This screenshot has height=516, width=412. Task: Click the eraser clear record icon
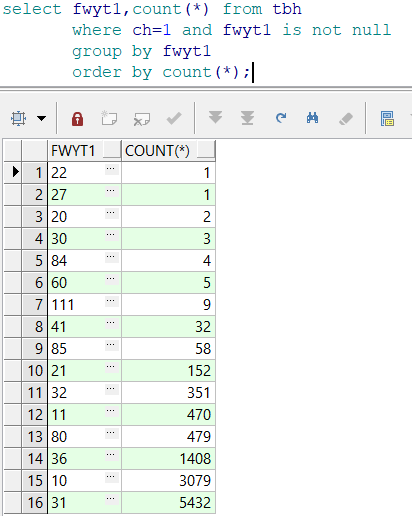click(346, 119)
